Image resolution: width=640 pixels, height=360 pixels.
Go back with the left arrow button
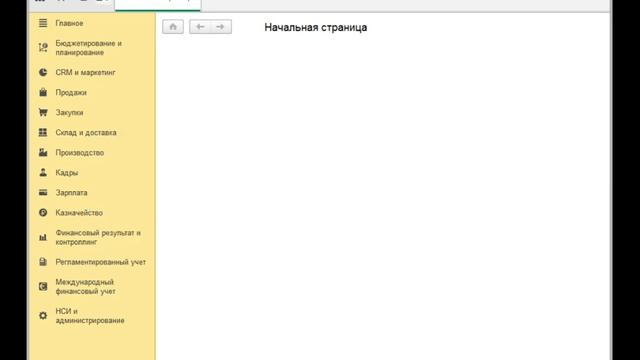pos(200,27)
